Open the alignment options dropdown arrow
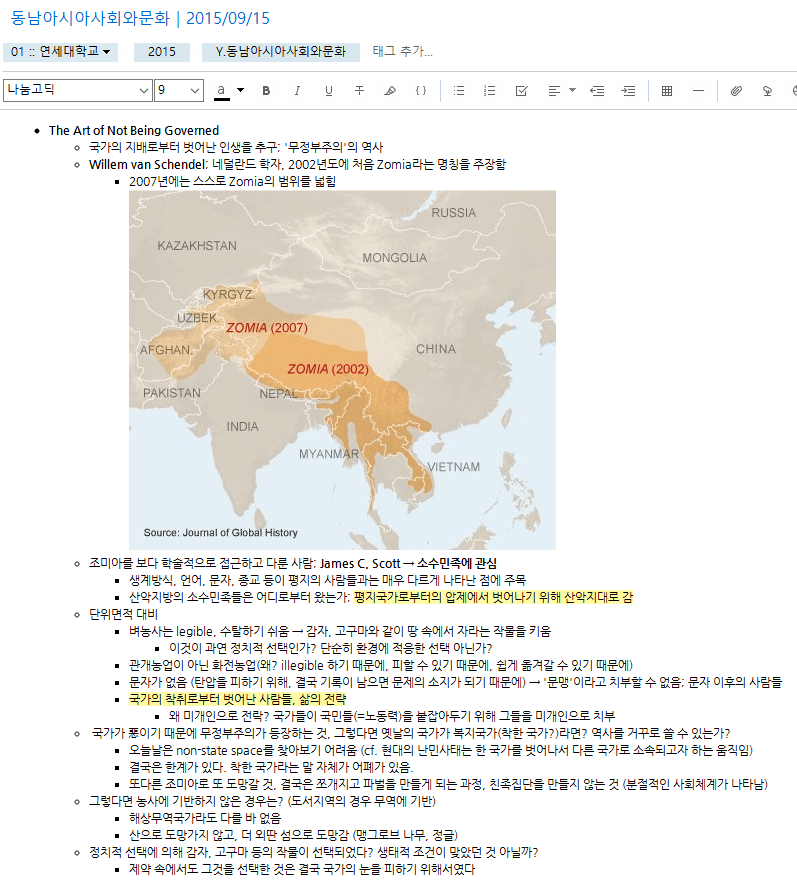The width and height of the screenshot is (797, 892). [x=572, y=90]
